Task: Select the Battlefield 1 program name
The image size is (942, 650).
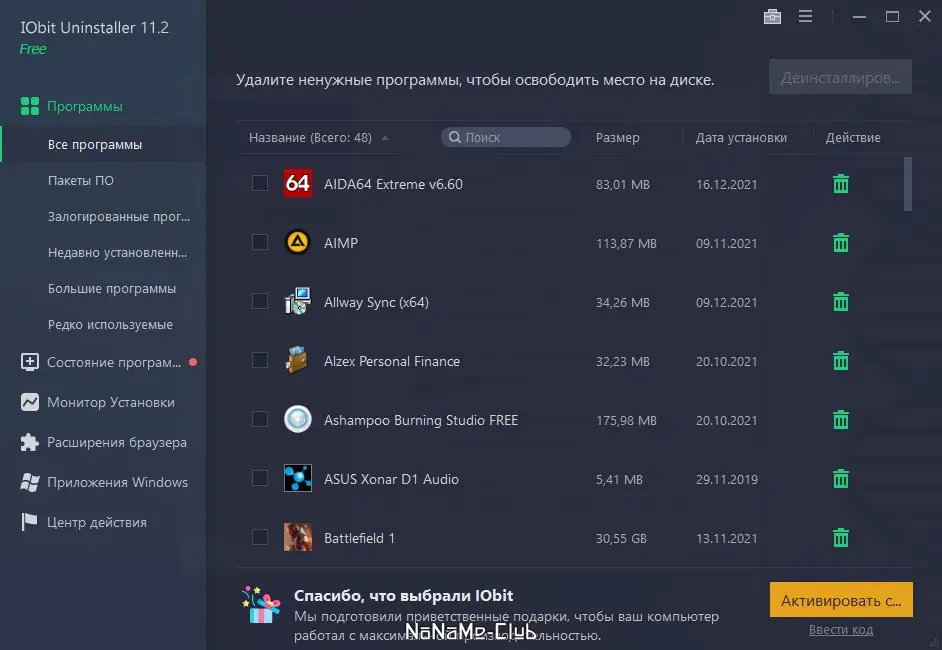Action: point(359,538)
